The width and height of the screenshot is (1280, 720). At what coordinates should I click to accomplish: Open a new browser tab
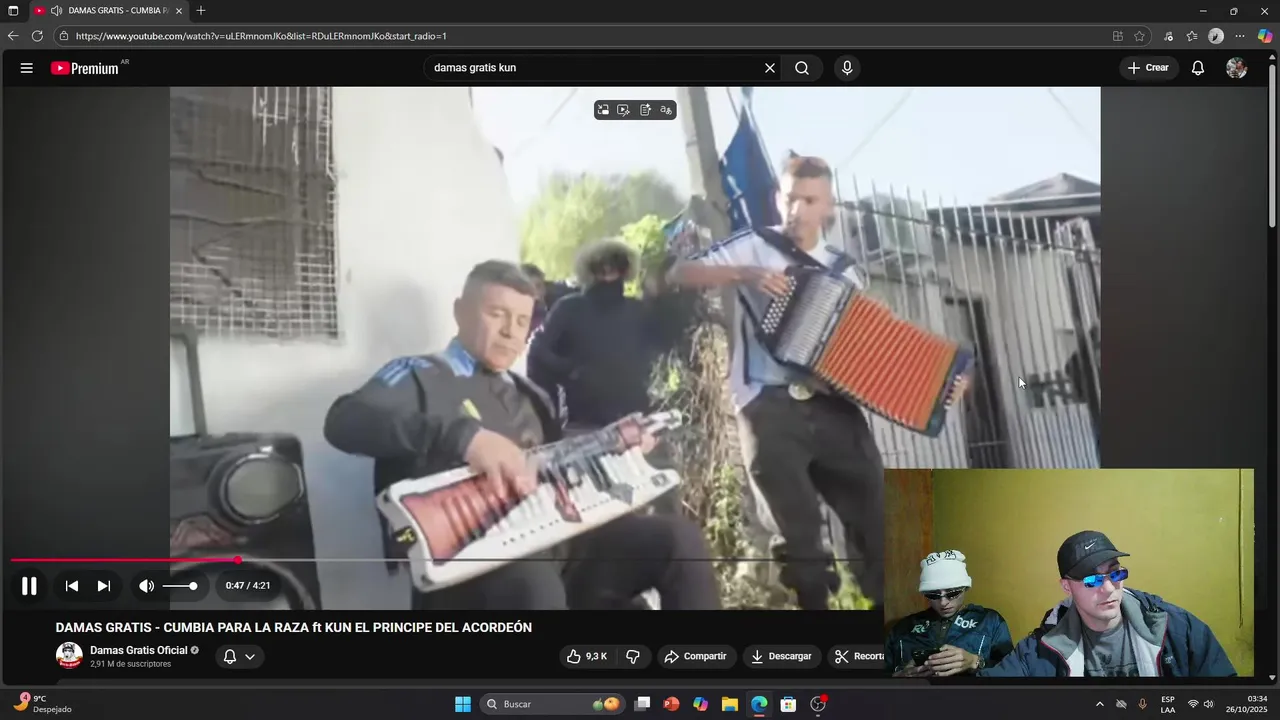point(201,11)
